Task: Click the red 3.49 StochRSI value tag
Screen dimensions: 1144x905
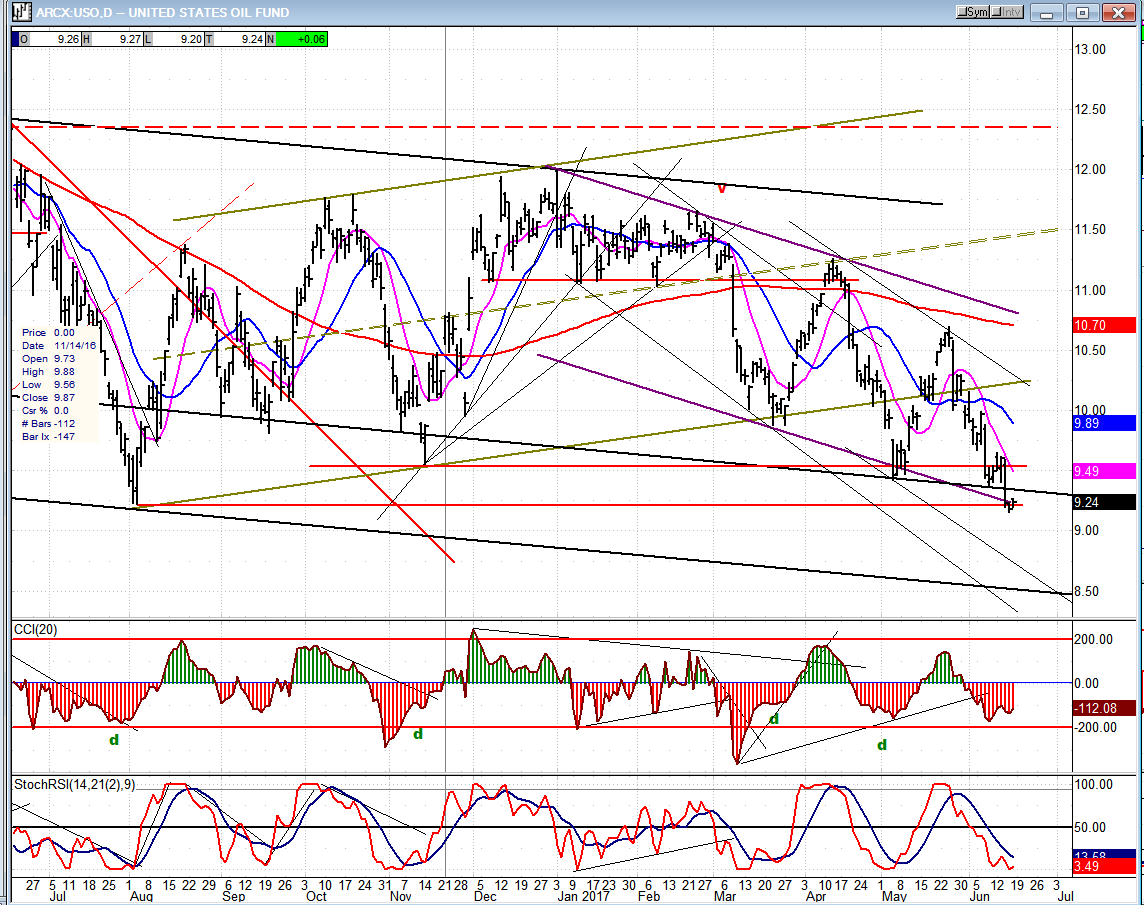Action: point(1104,865)
